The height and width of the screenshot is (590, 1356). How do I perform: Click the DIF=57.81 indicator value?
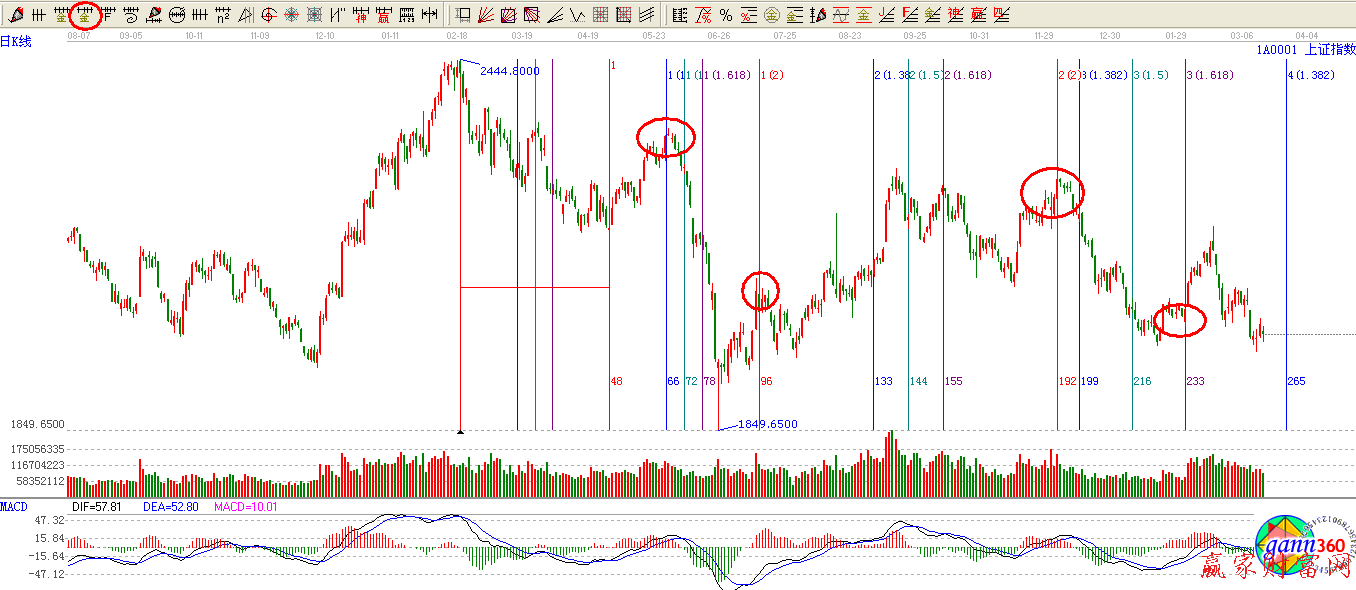(101, 507)
